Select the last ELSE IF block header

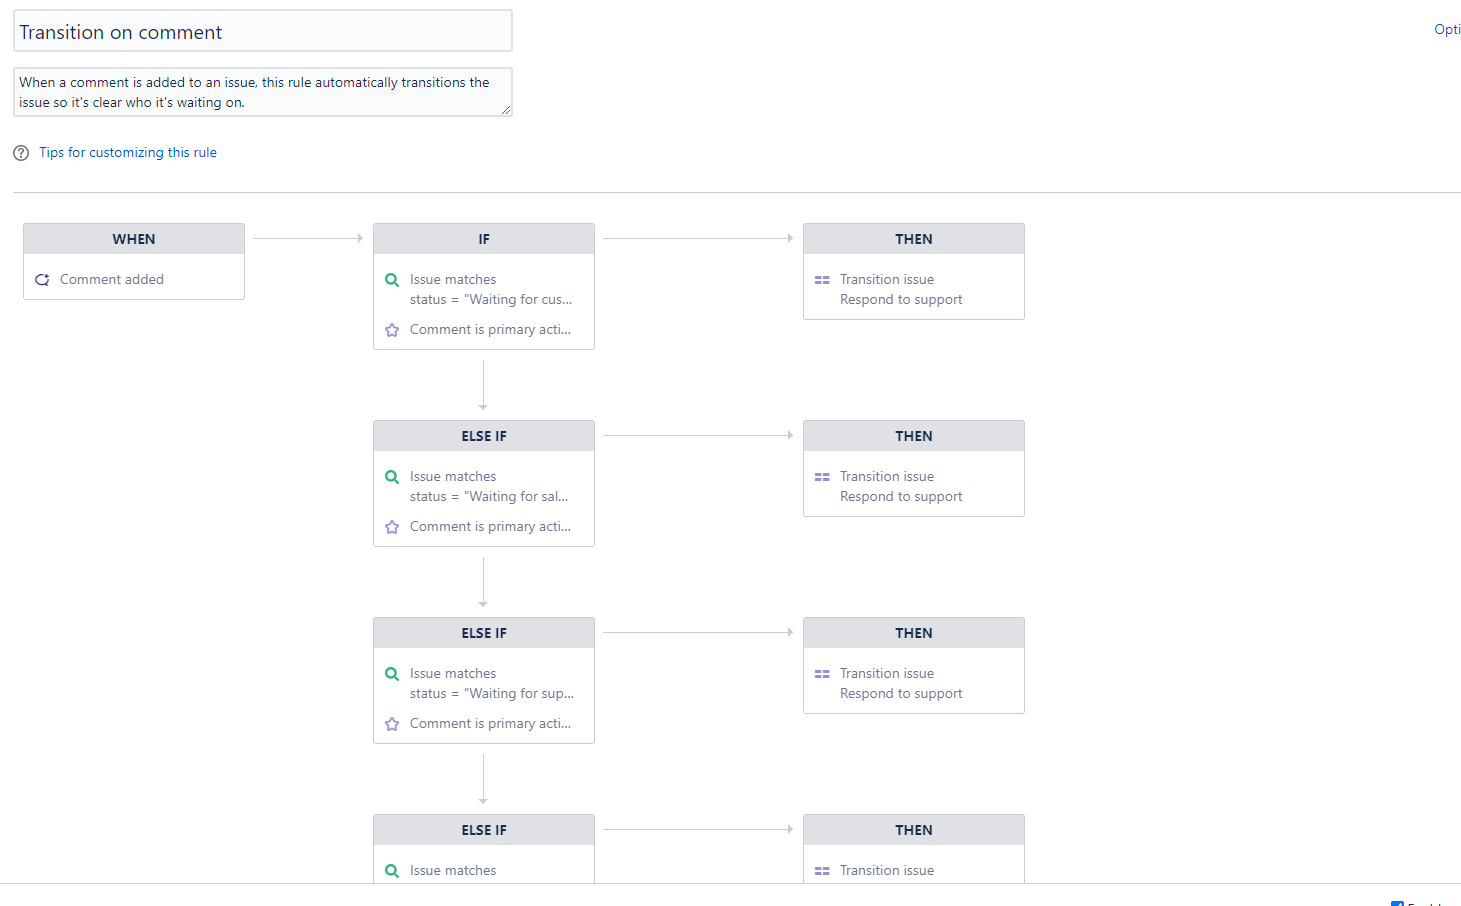point(484,830)
